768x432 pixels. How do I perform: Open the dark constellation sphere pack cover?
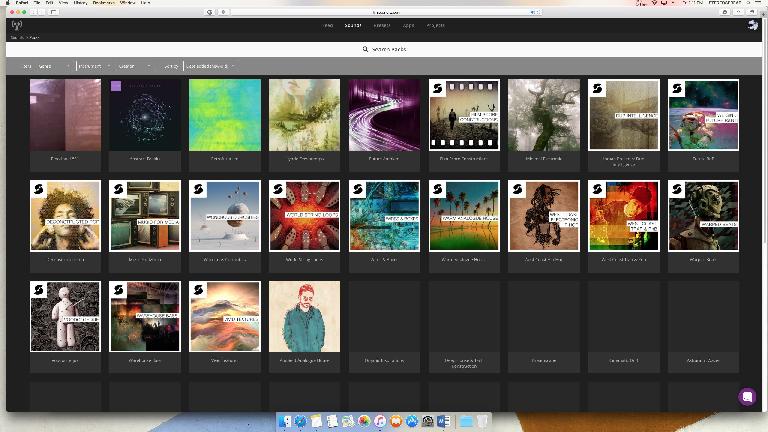[145, 115]
